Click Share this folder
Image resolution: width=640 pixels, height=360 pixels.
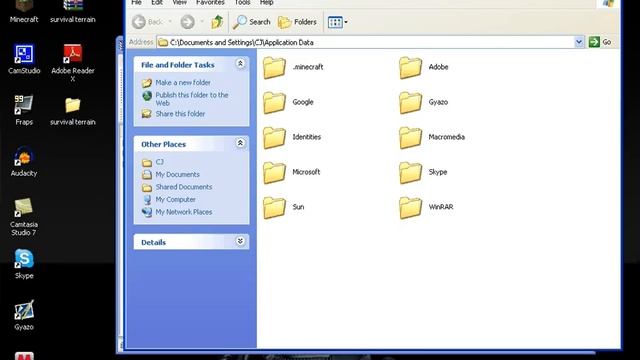click(173, 114)
